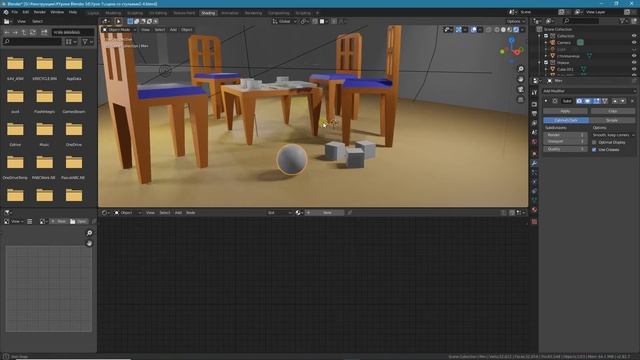Open the node editor Slot dropdown

point(279,213)
